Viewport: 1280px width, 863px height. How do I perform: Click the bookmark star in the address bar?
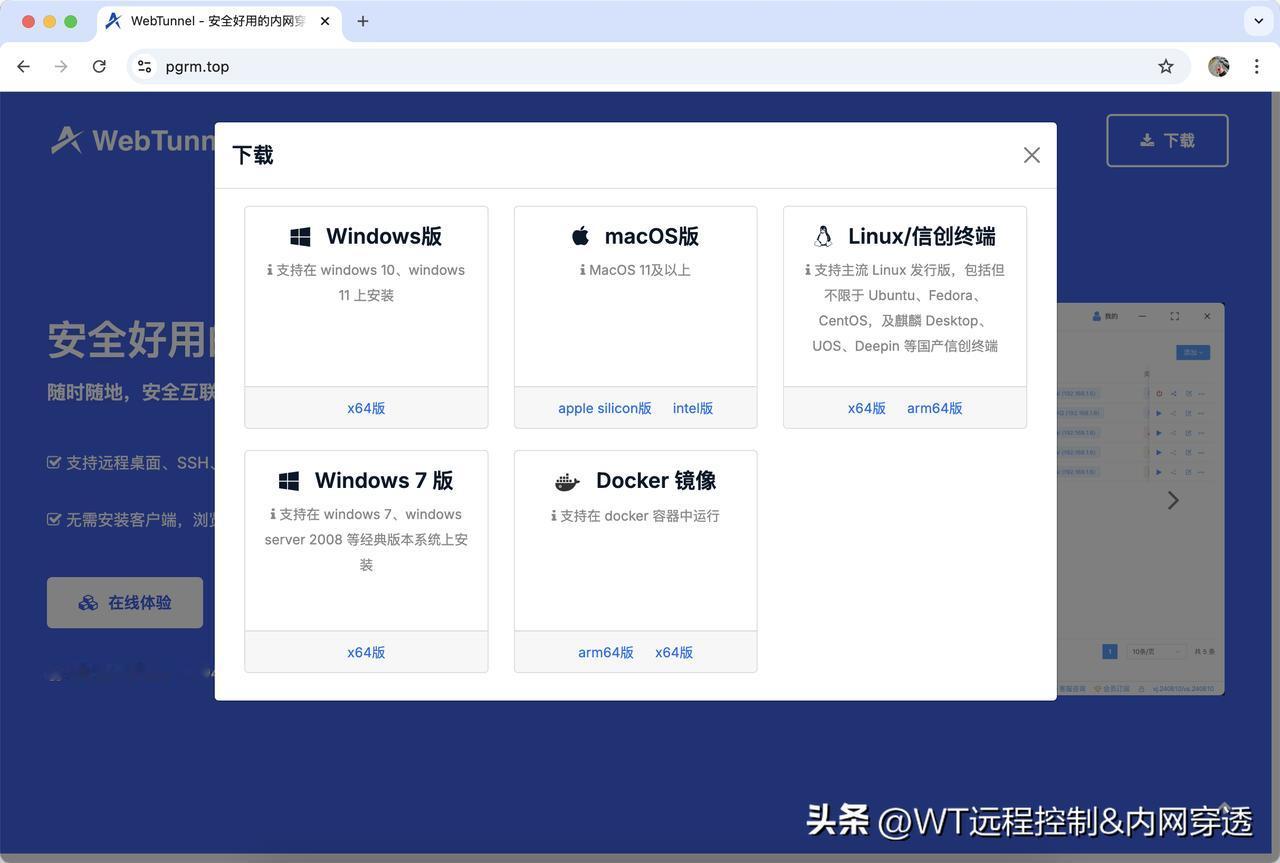coord(1166,66)
